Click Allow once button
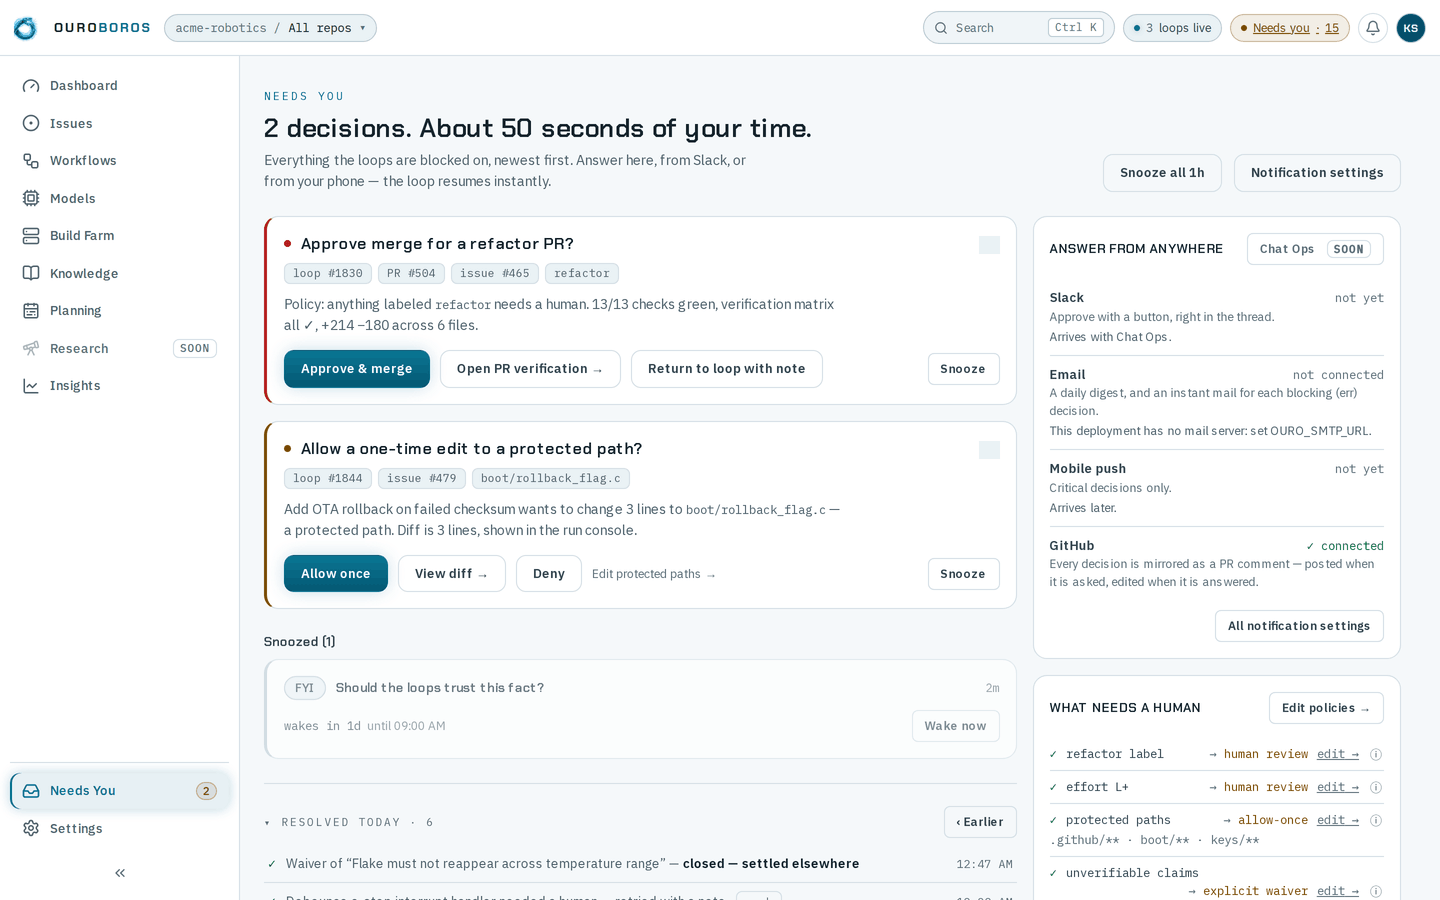This screenshot has width=1440, height=900. (x=336, y=574)
